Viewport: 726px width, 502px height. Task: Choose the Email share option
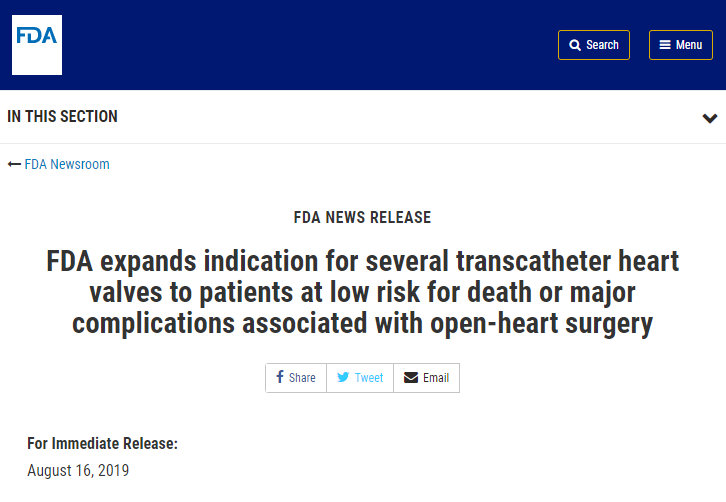426,378
